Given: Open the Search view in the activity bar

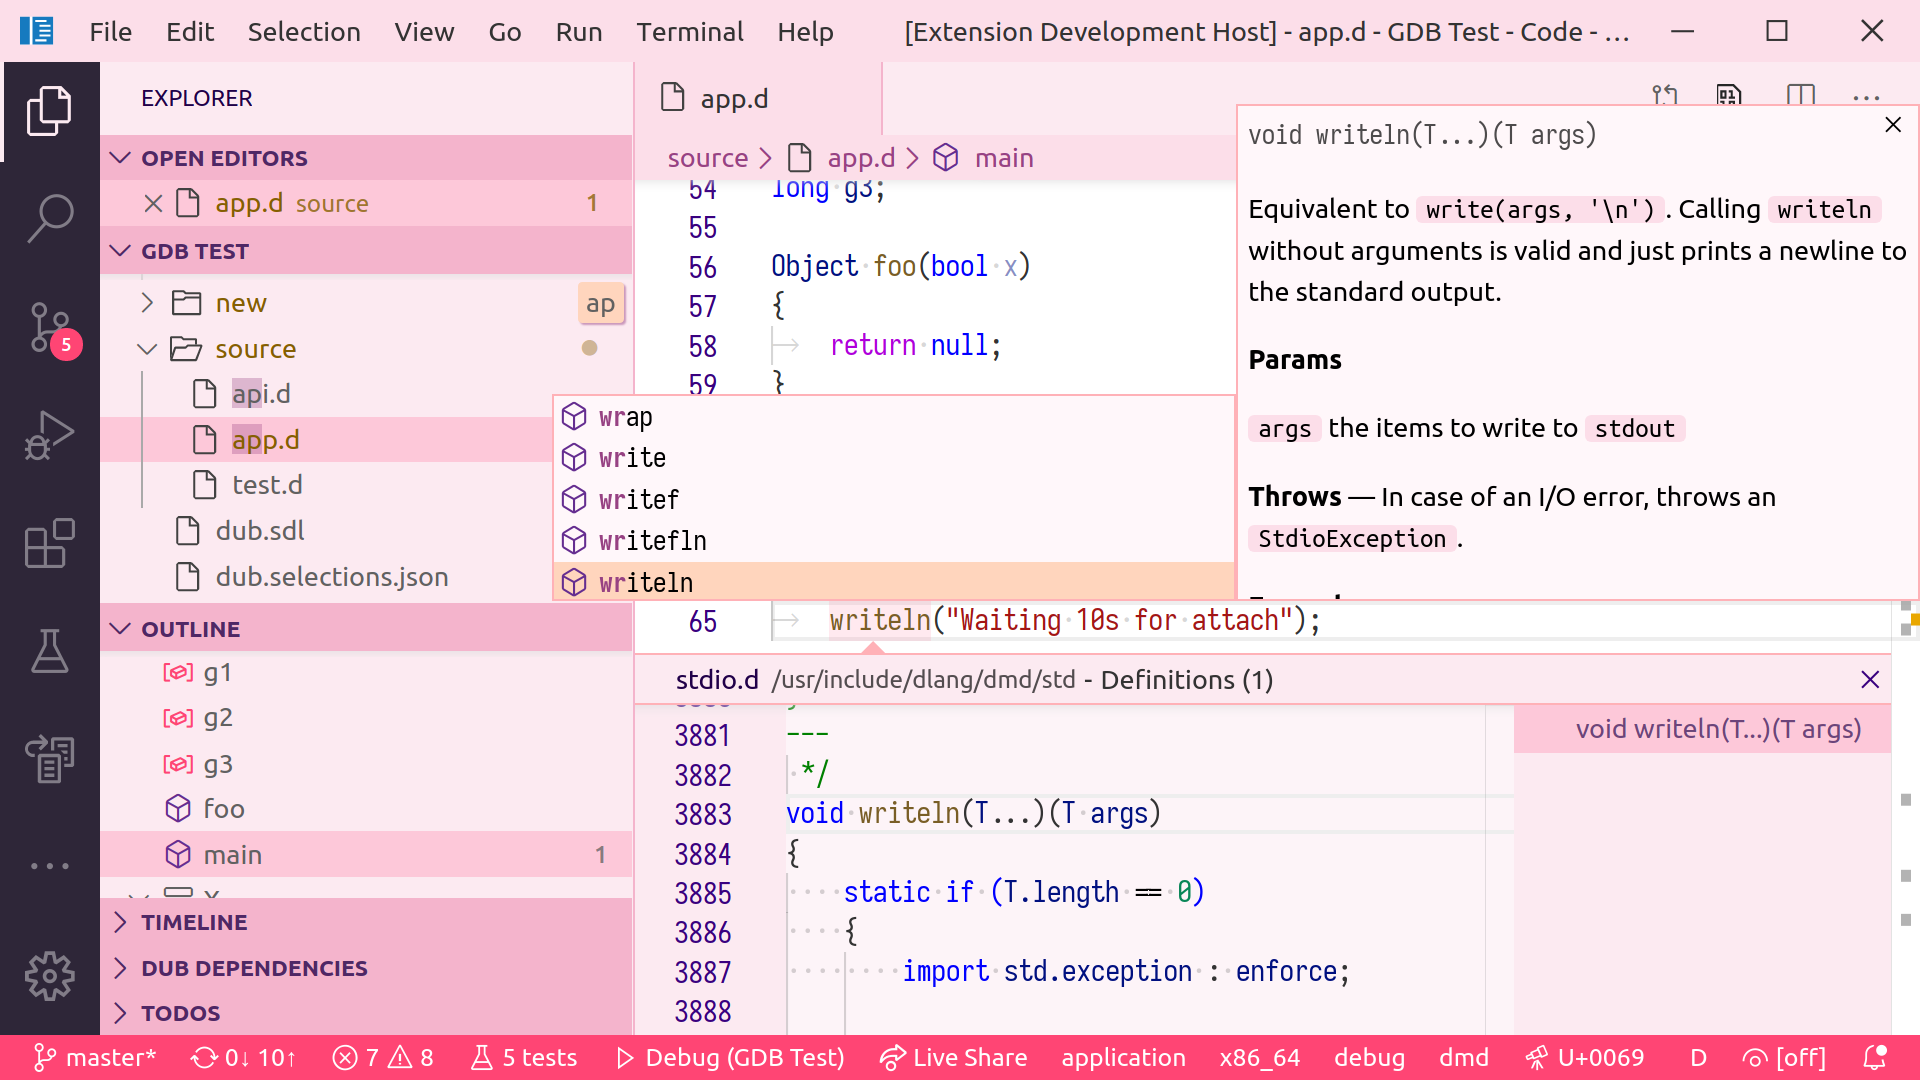Looking at the screenshot, I should 50,217.
